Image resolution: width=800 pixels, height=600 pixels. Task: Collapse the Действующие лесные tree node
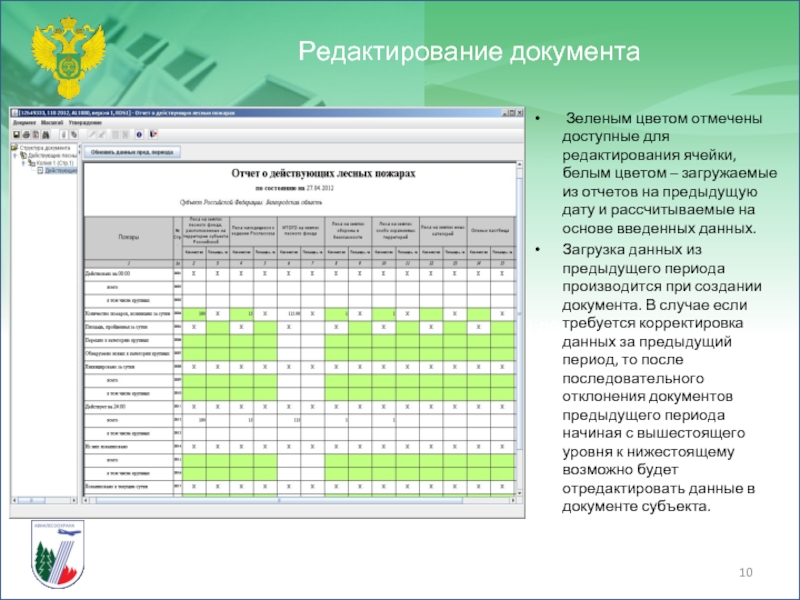[x=17, y=155]
